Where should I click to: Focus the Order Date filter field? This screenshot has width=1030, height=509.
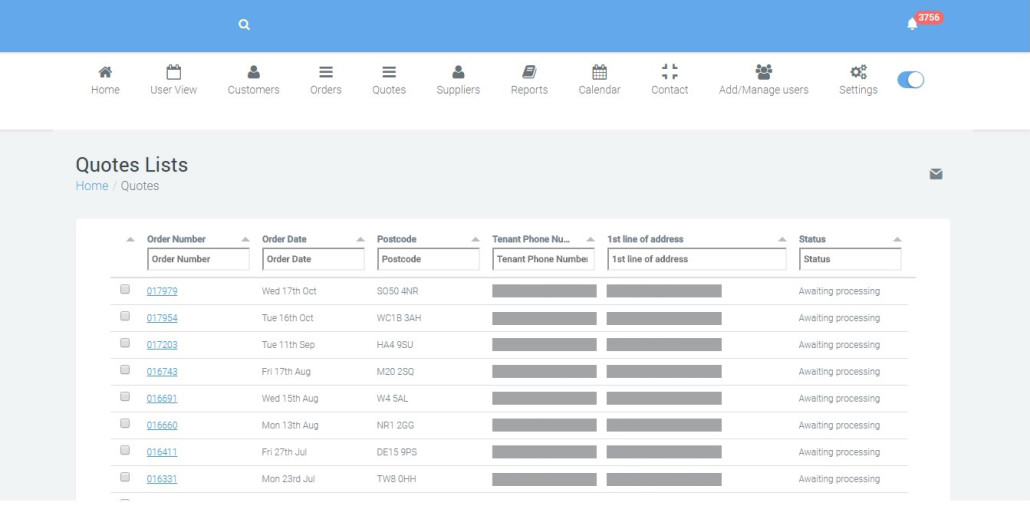(313, 259)
